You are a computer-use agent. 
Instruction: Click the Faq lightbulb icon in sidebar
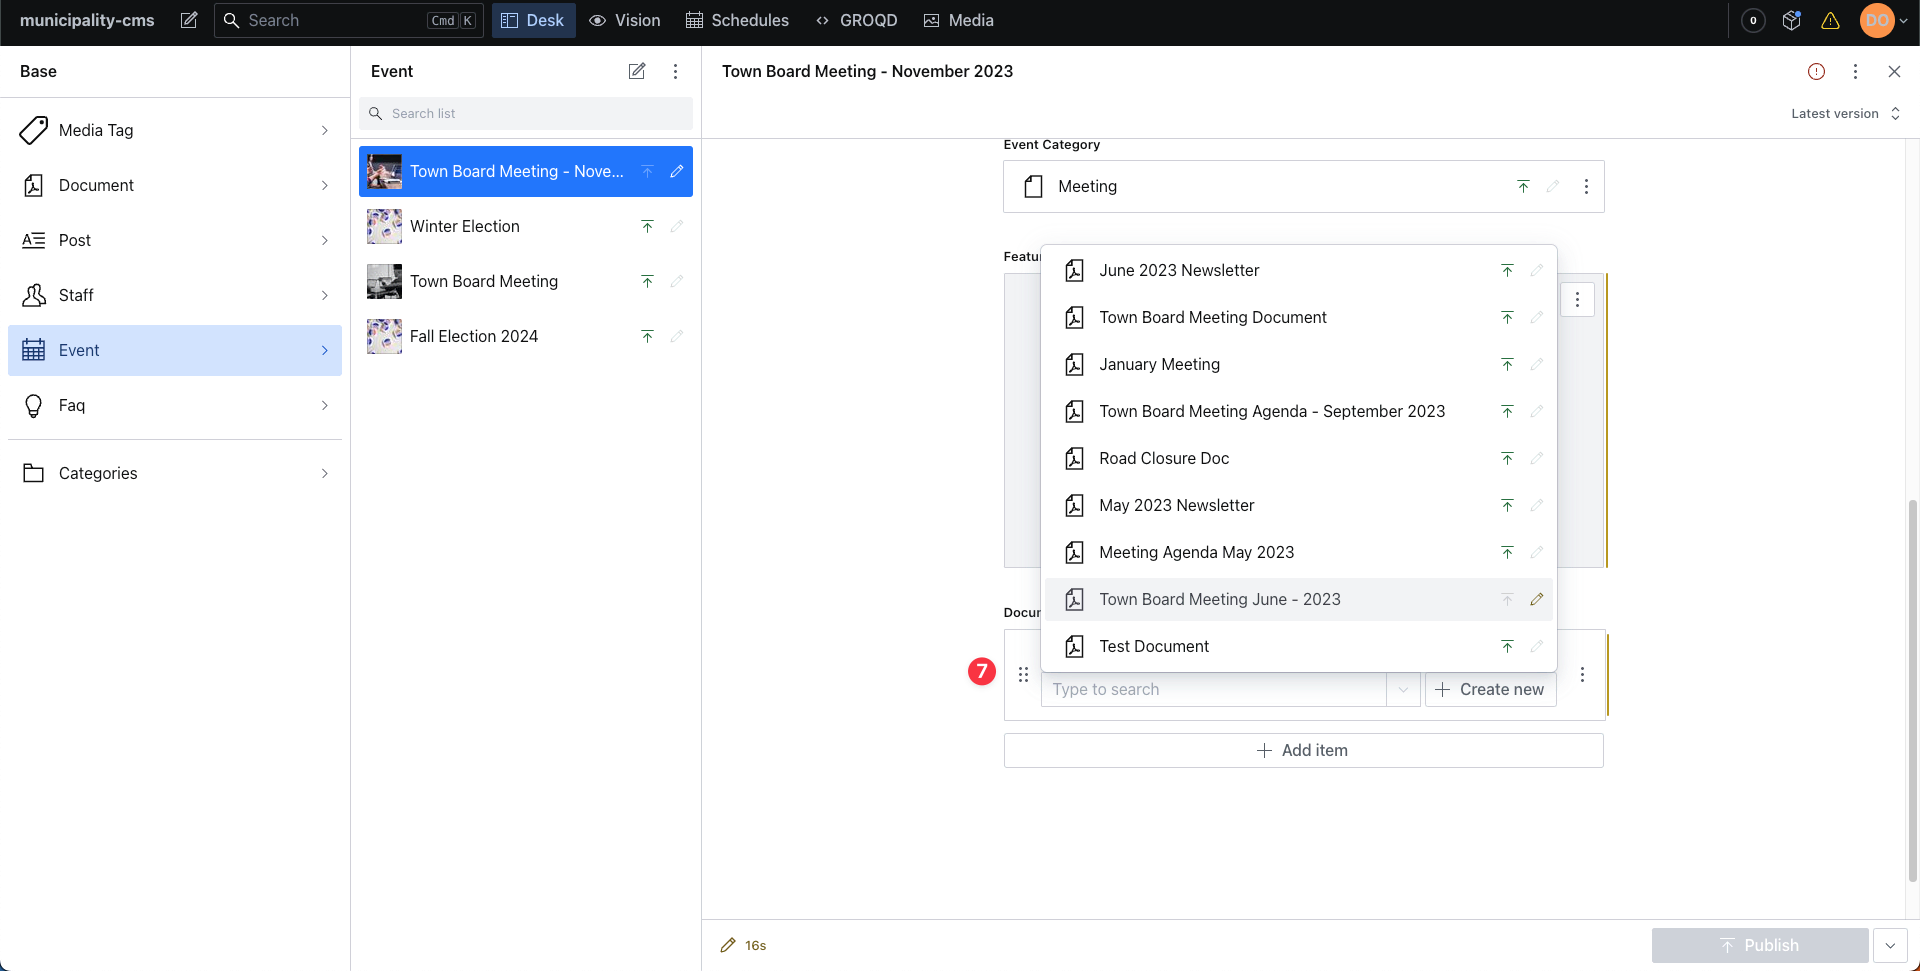[x=33, y=405]
